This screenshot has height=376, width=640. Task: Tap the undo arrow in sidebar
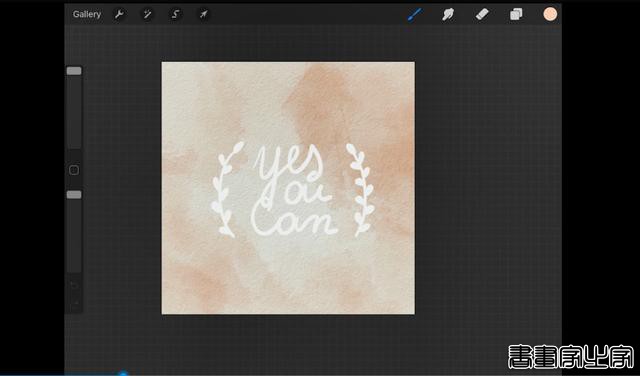pos(74,285)
